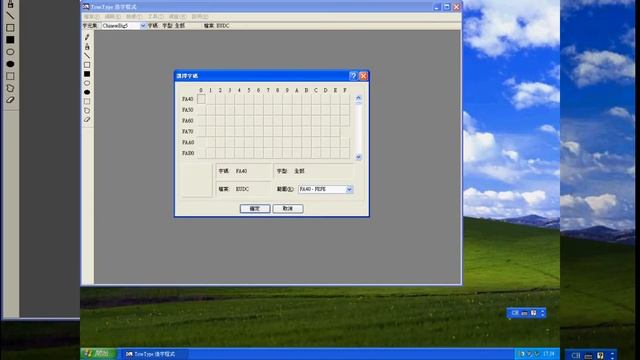640x360 pixels.
Task: Click the 檔案 EUDC value in dialog
Action: click(242, 189)
